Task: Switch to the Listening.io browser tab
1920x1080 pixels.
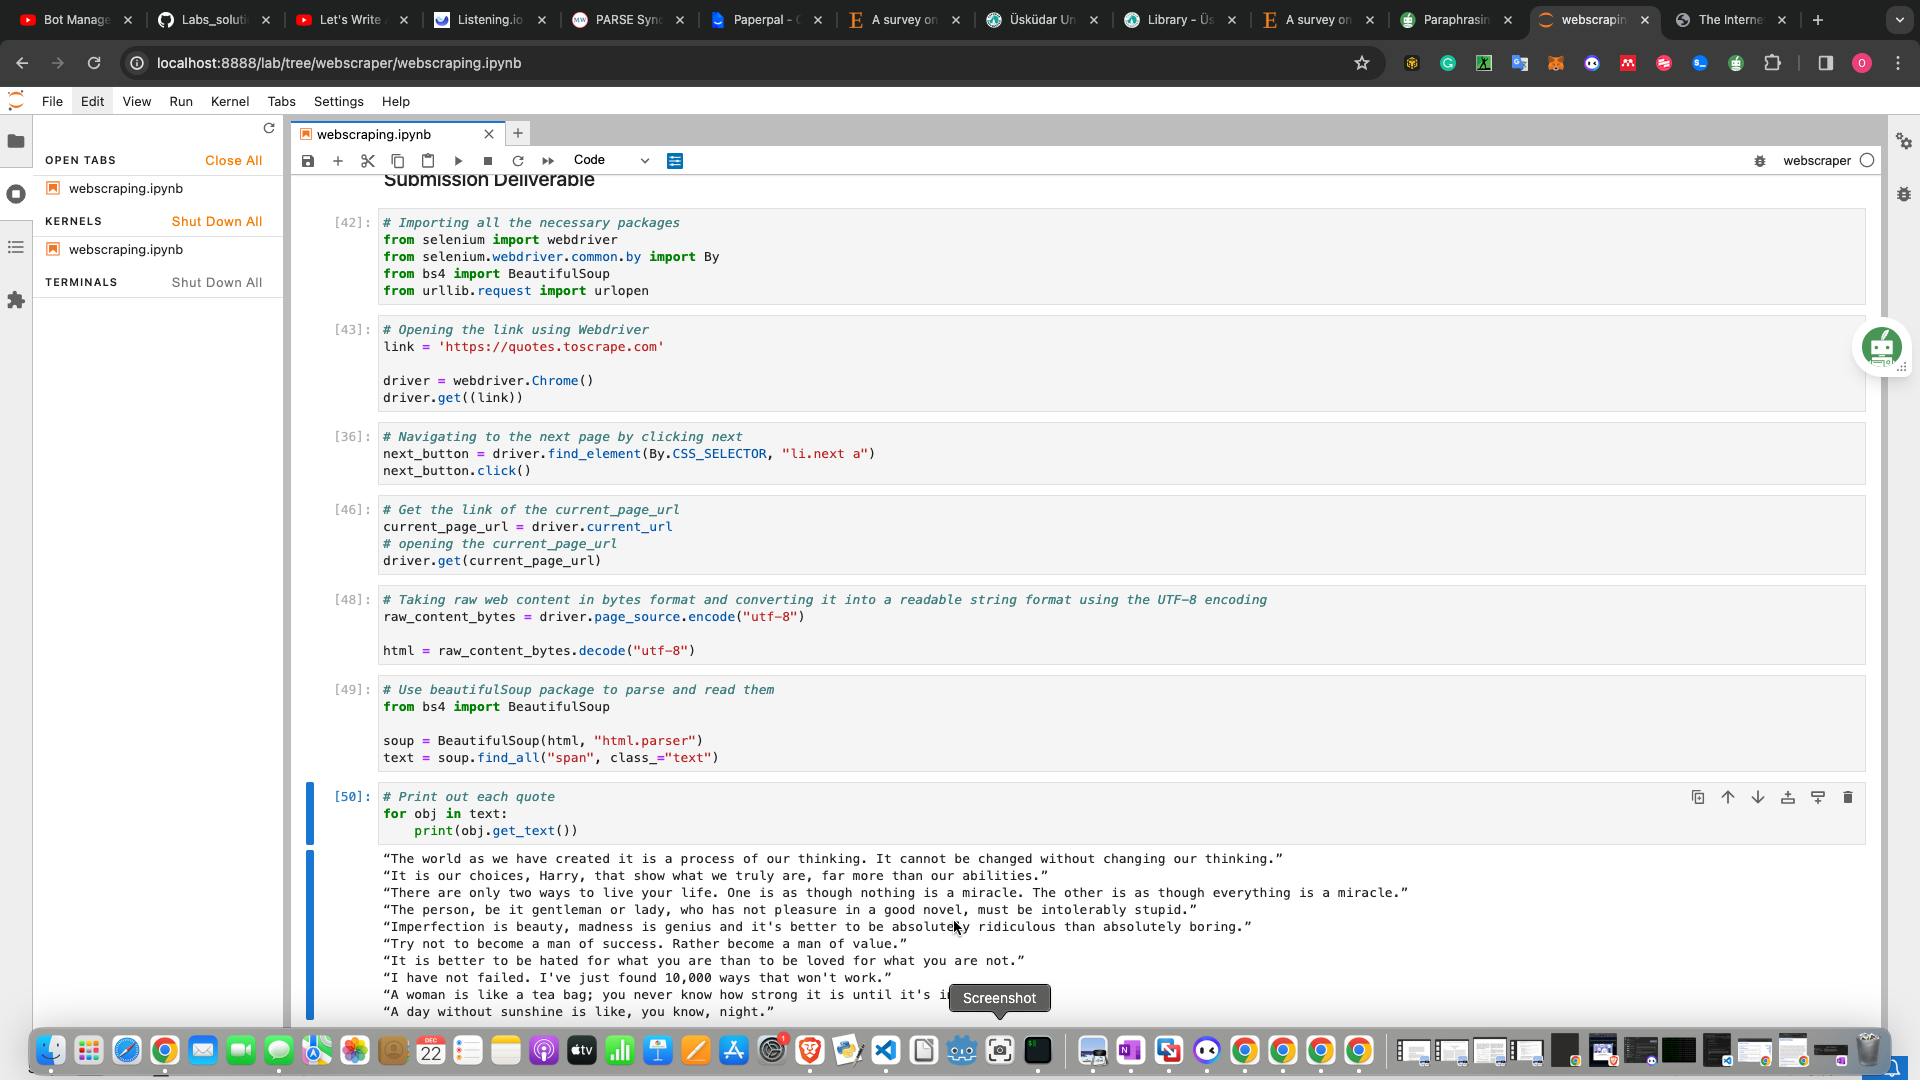Action: (x=490, y=20)
